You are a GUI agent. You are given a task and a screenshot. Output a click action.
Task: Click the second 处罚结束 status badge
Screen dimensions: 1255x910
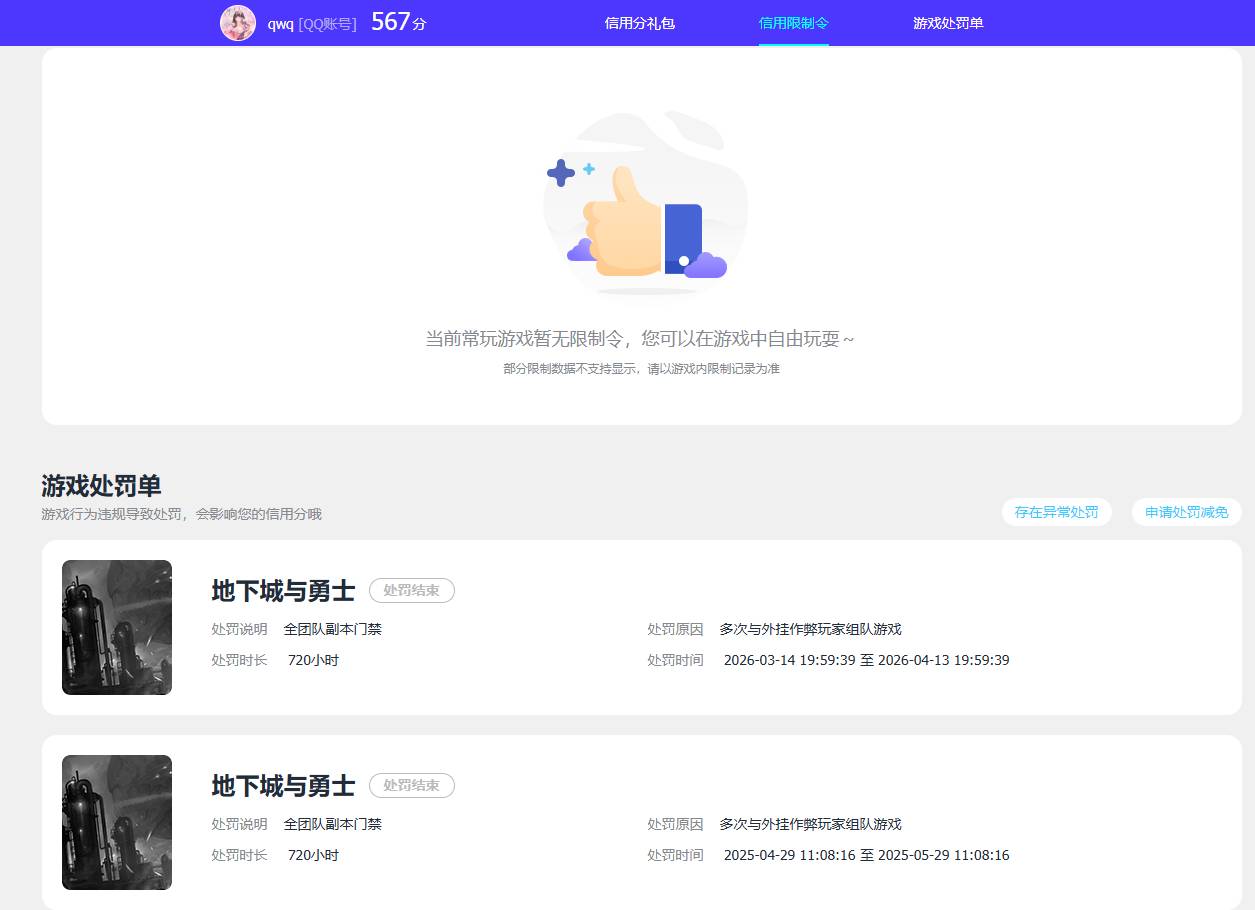[412, 785]
